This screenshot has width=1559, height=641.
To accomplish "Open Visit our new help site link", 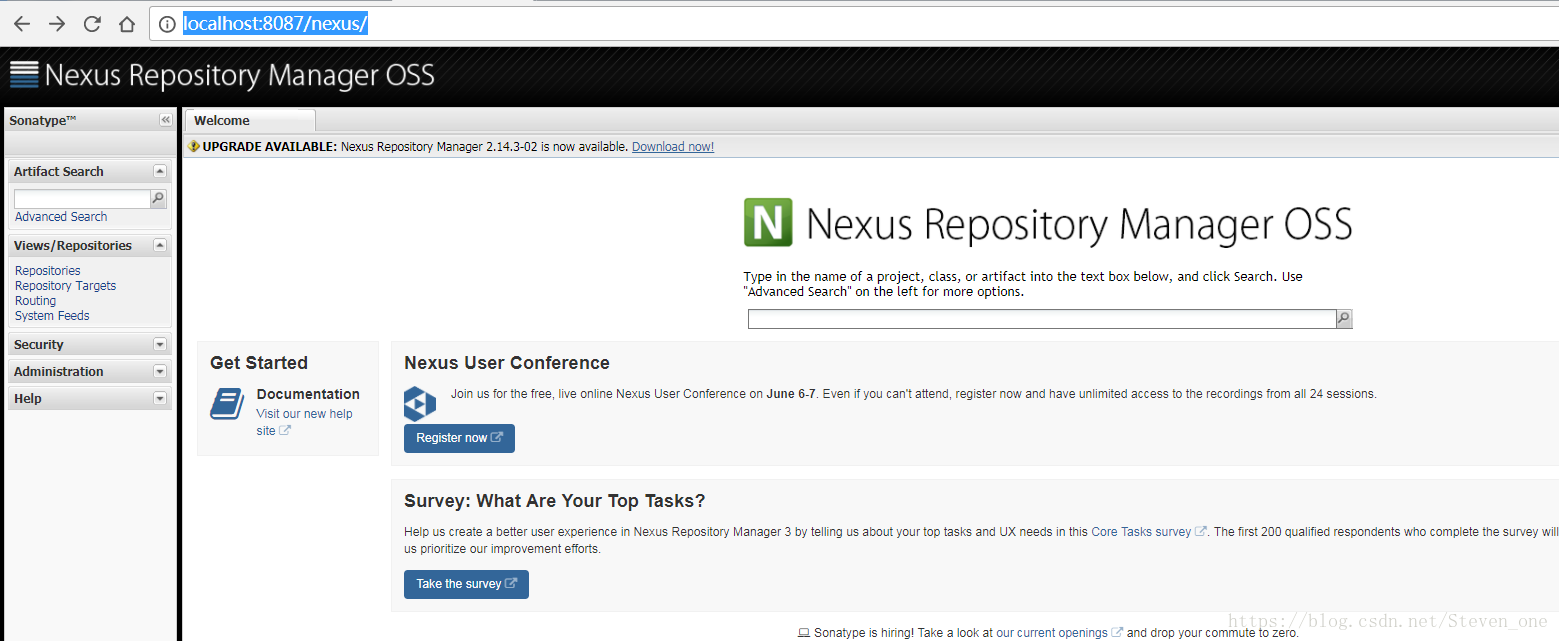I will [x=304, y=422].
